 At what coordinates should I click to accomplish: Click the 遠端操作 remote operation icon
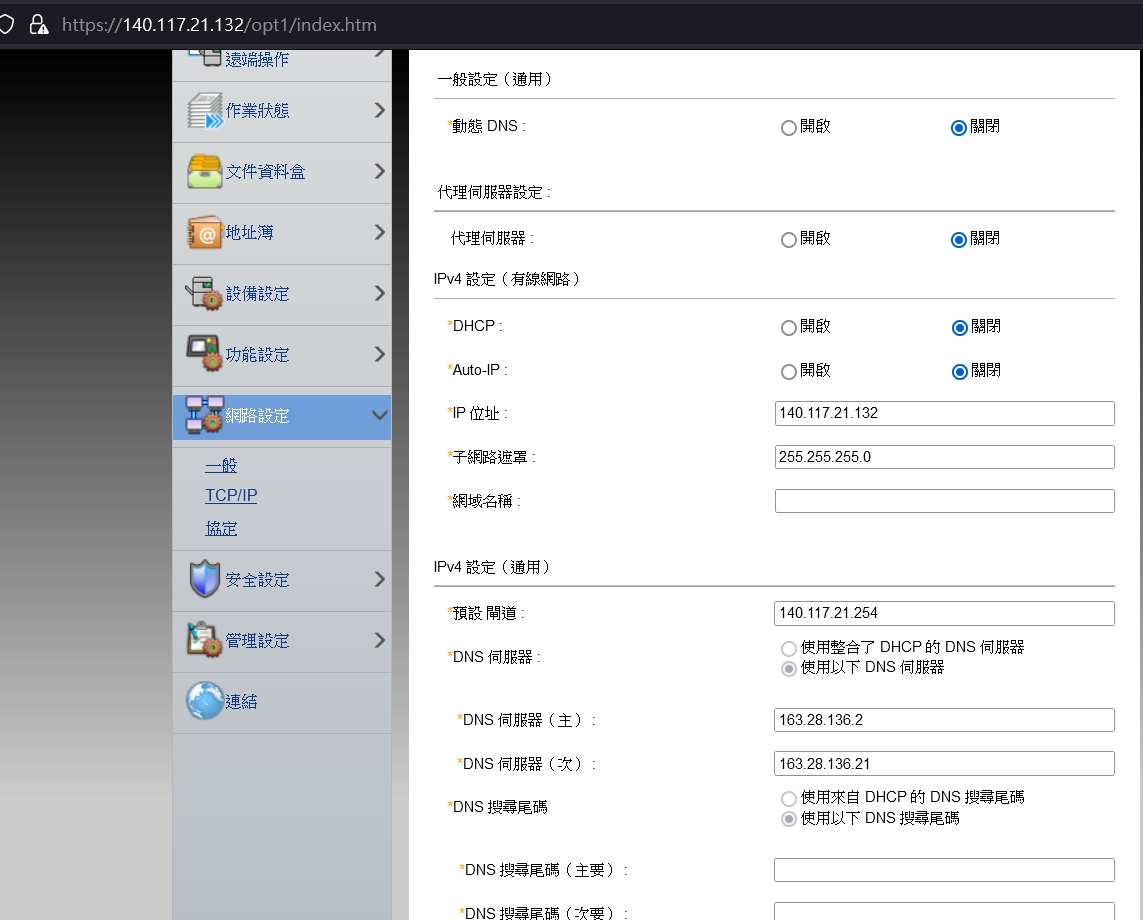[x=205, y=57]
